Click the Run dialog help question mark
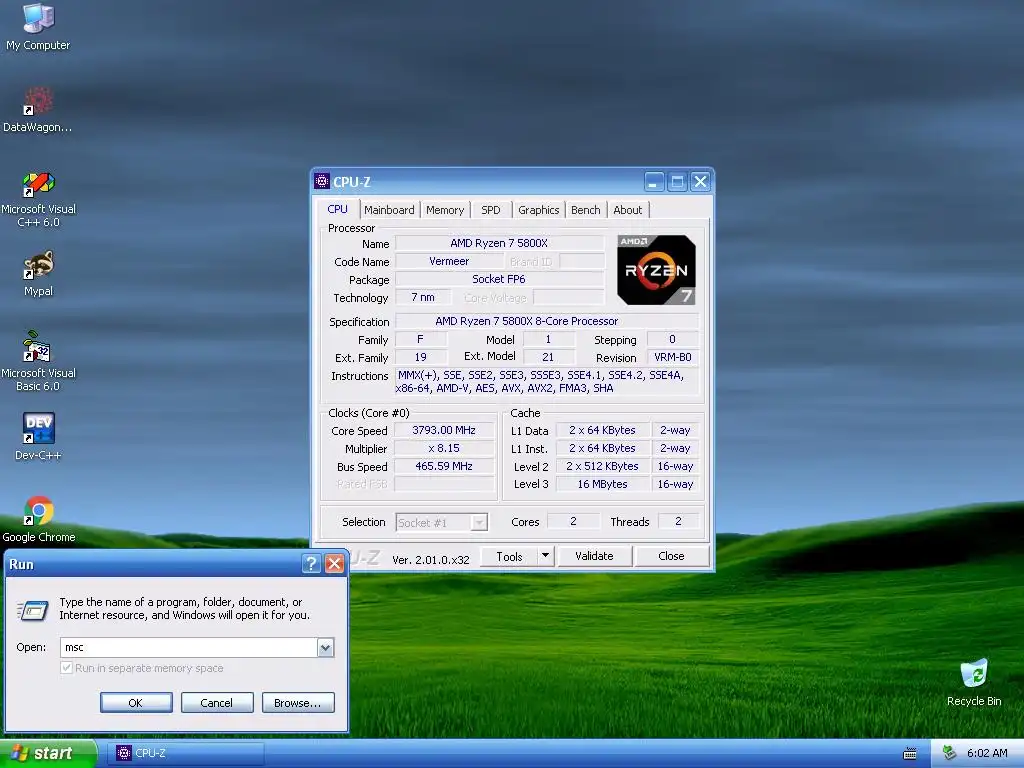The image size is (1024, 768). [312, 564]
